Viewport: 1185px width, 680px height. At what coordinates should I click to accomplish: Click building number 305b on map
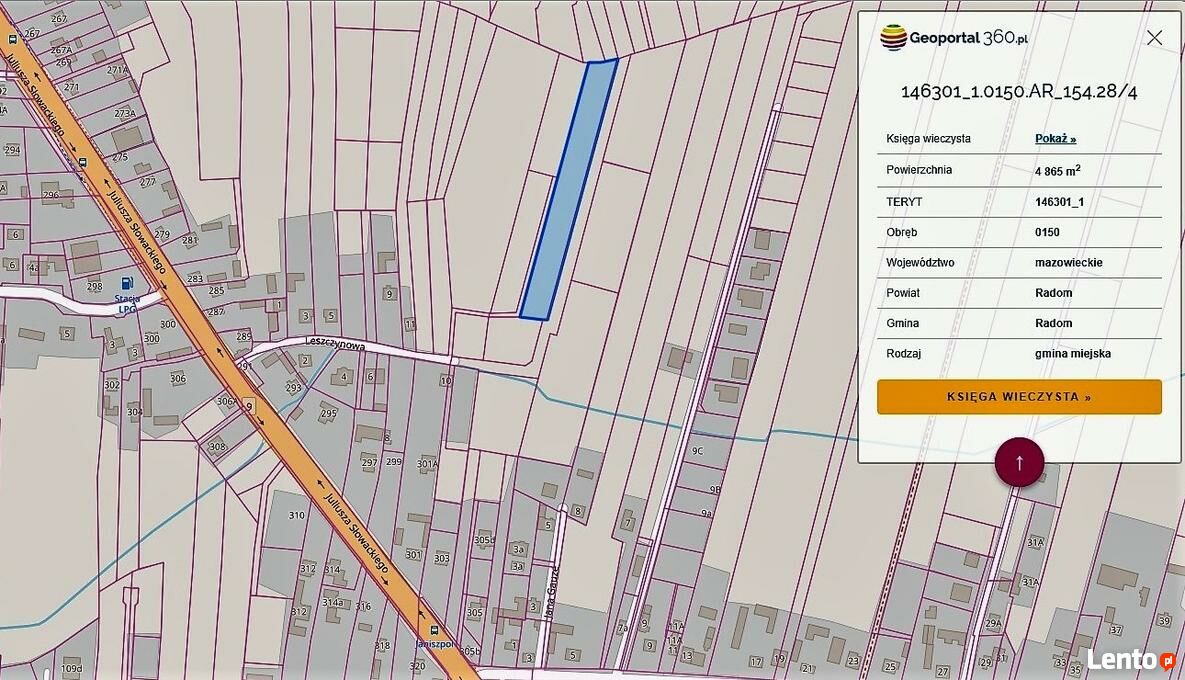click(469, 651)
